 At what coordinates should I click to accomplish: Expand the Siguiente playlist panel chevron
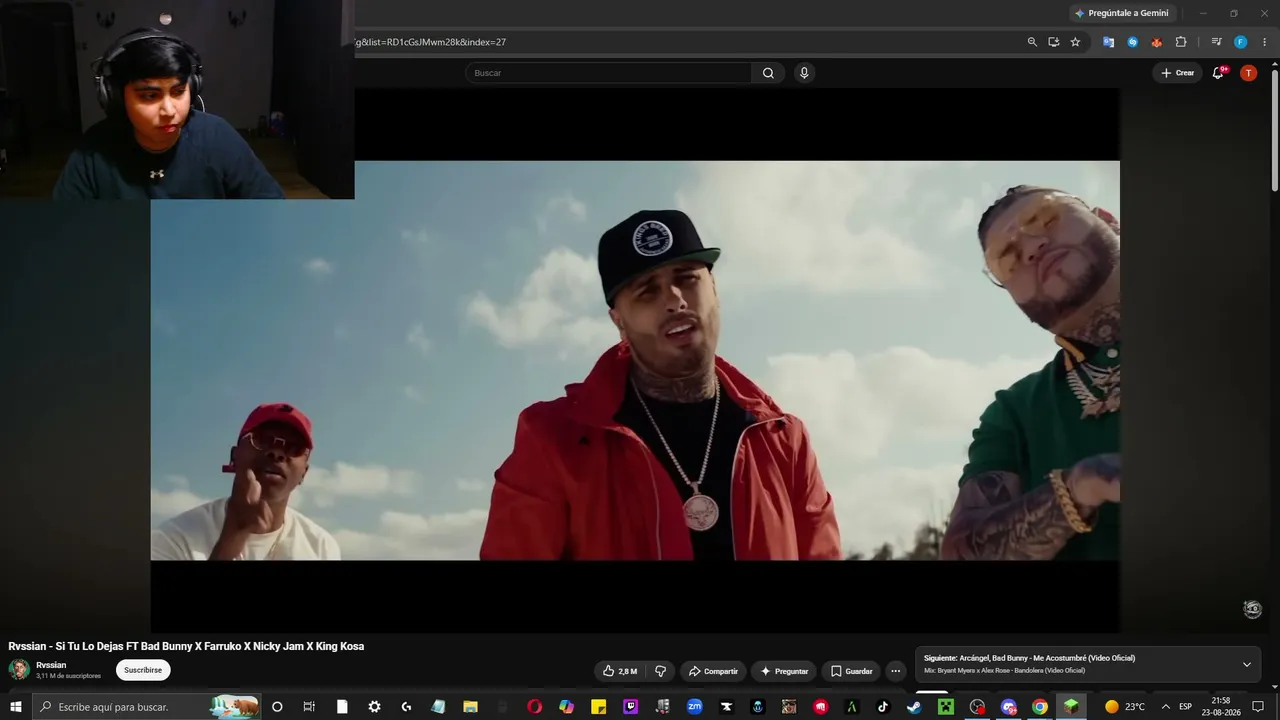tap(1247, 664)
